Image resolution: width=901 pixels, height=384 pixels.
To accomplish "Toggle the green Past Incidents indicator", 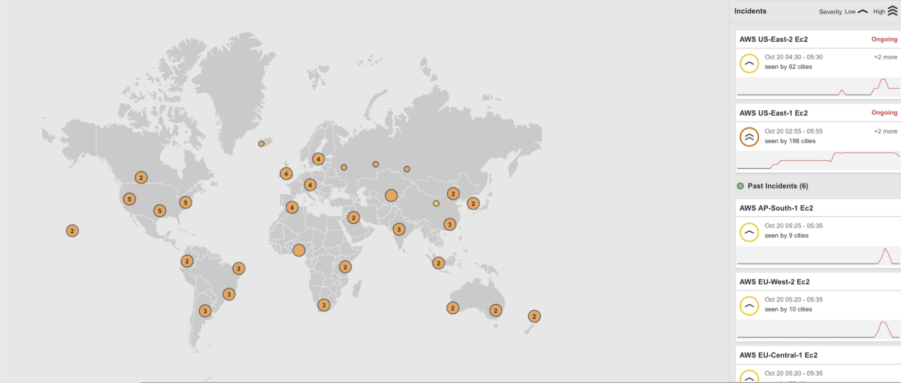I will coord(740,186).
